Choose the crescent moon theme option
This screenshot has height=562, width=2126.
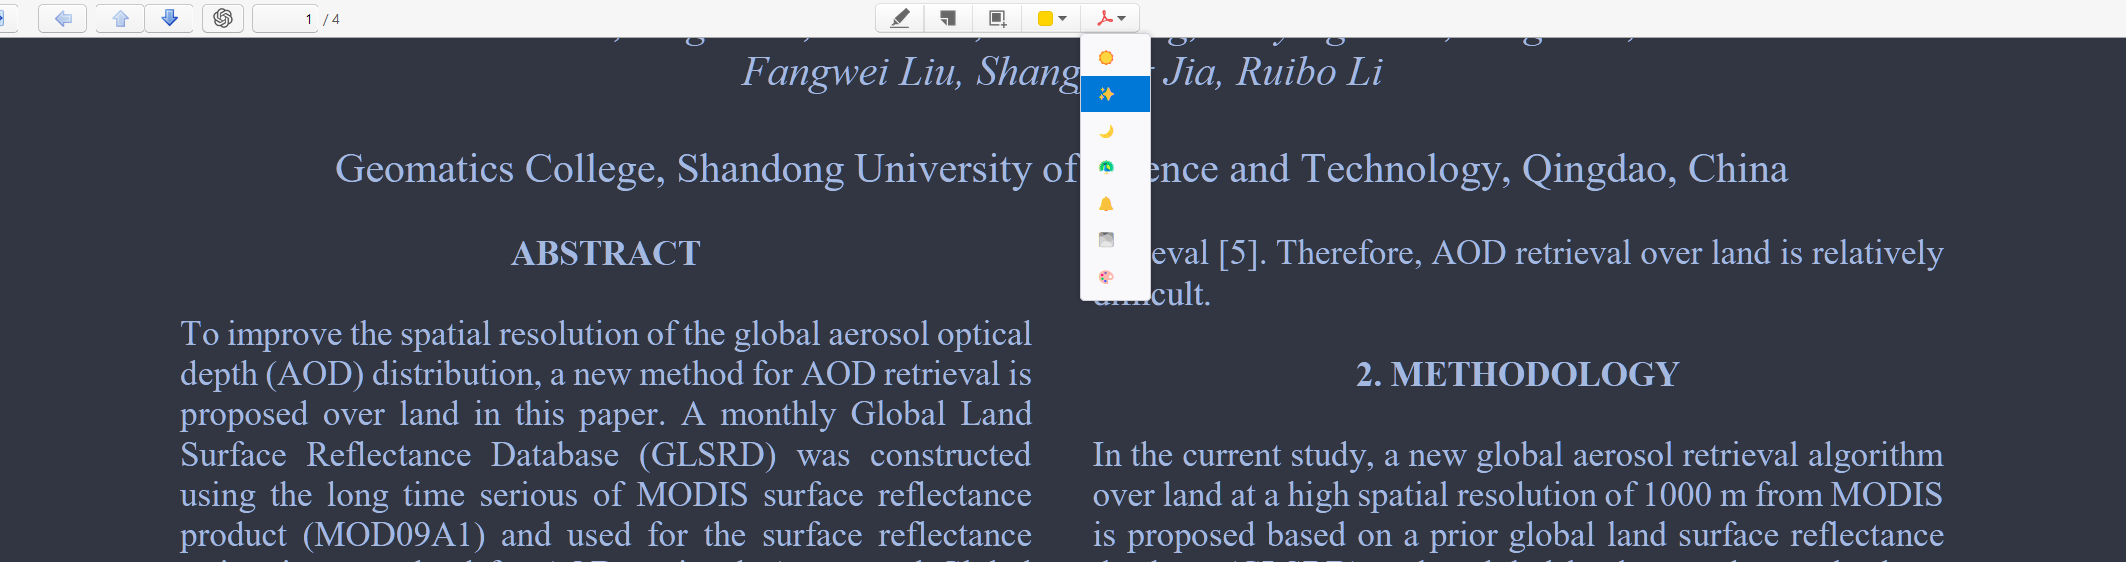[x=1115, y=131]
